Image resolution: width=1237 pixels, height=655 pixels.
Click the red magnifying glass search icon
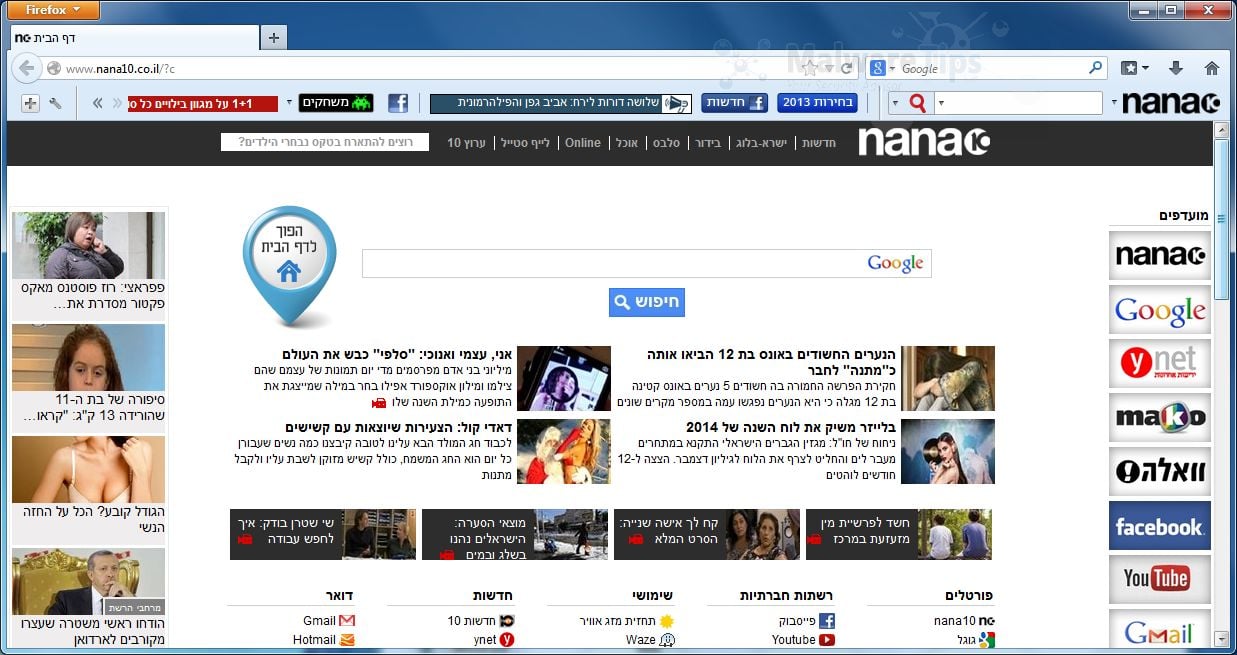pyautogui.click(x=918, y=102)
